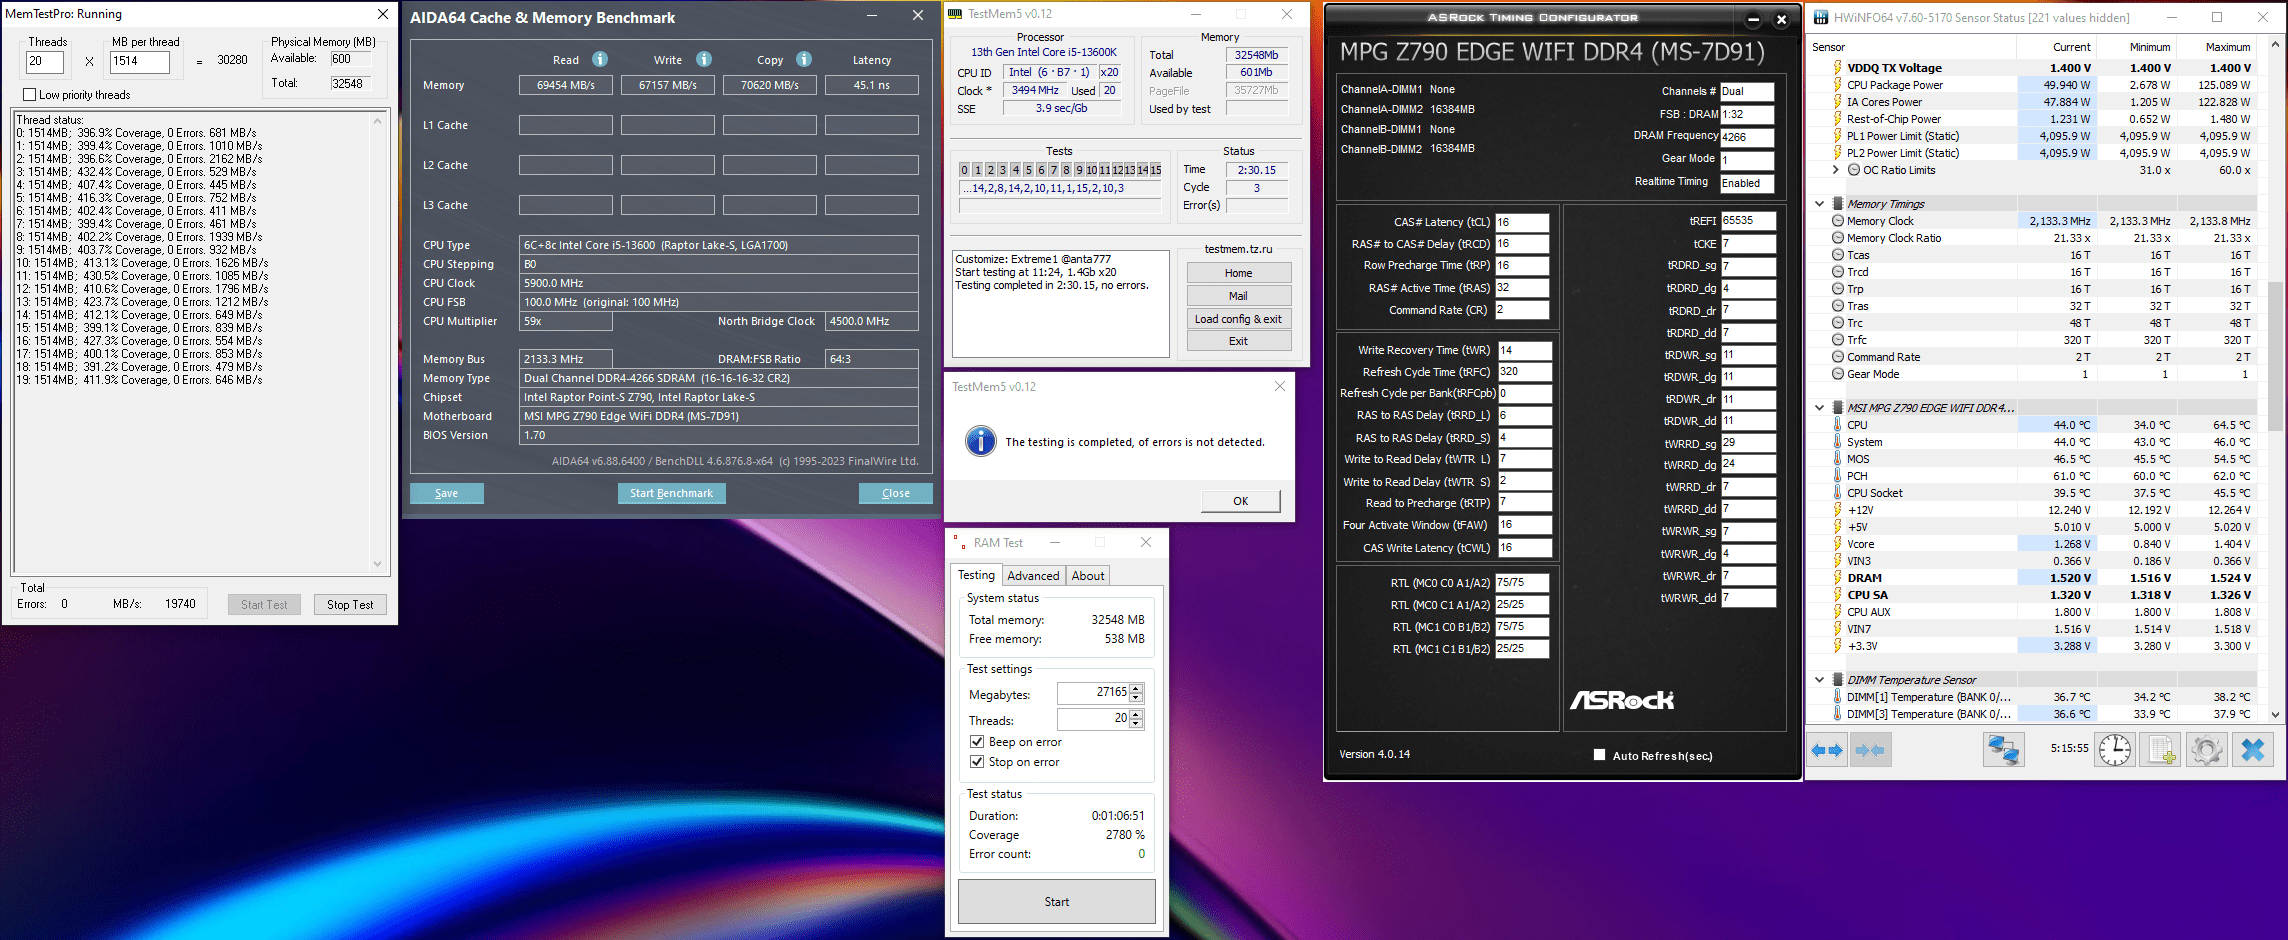The width and height of the screenshot is (2288, 940).
Task: Expand the OC Ratio Limits row
Action: click(x=1836, y=170)
